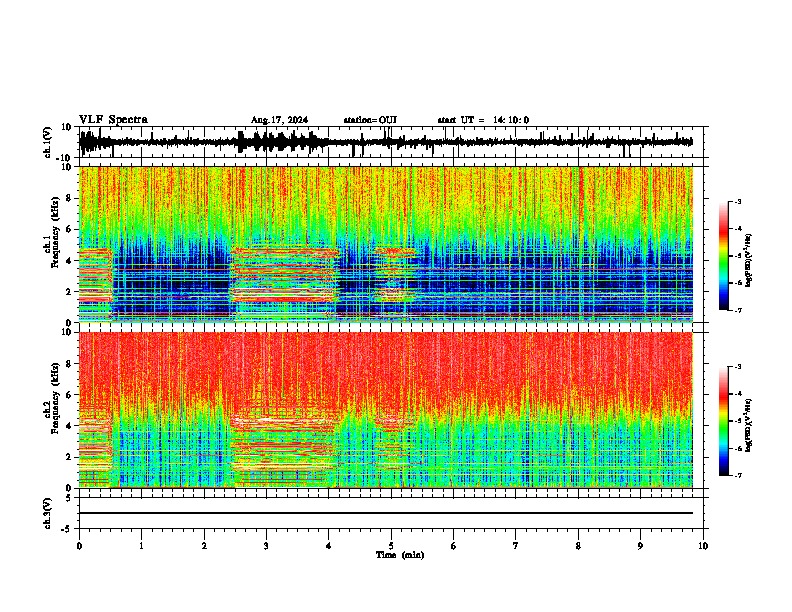
Task: Click the 'station=OUJ' label
Action: point(370,120)
